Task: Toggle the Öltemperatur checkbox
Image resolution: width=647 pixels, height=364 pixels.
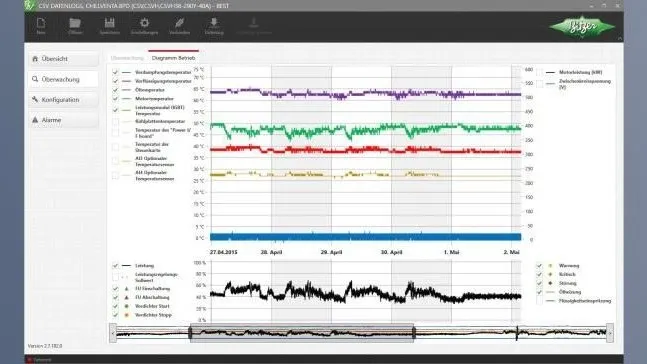Action: pyautogui.click(x=115, y=90)
